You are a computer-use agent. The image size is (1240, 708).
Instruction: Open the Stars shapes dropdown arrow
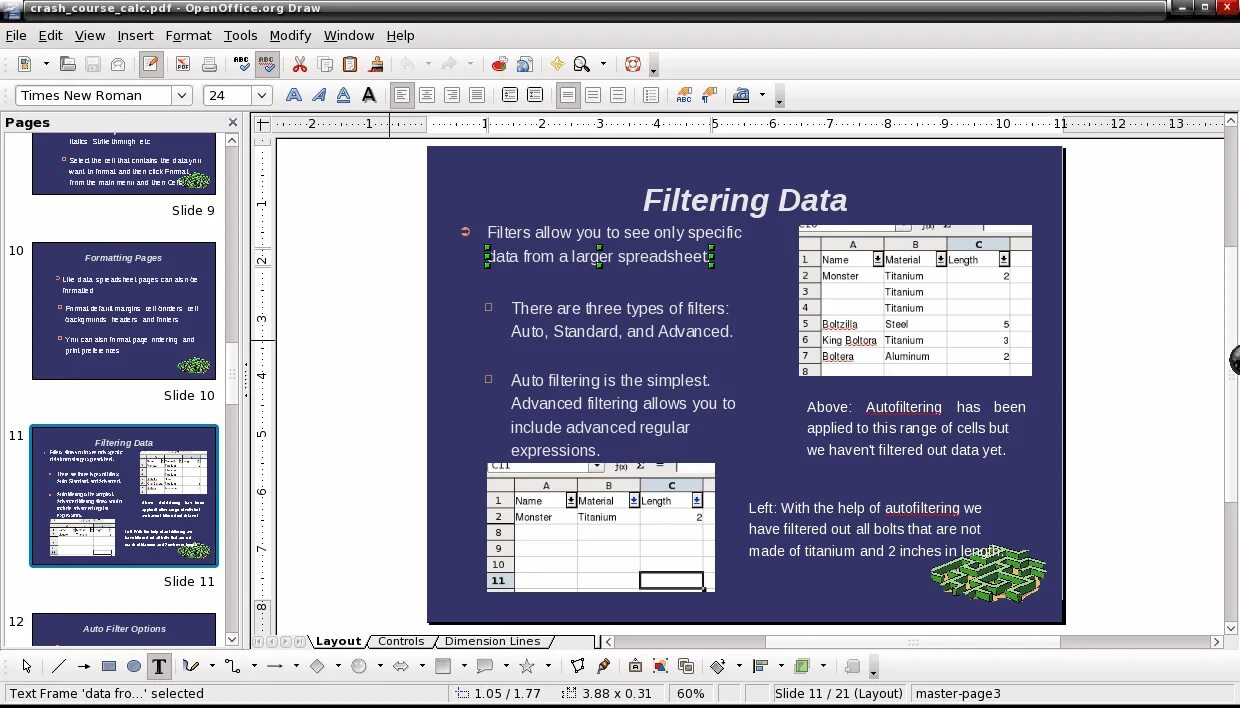click(548, 666)
